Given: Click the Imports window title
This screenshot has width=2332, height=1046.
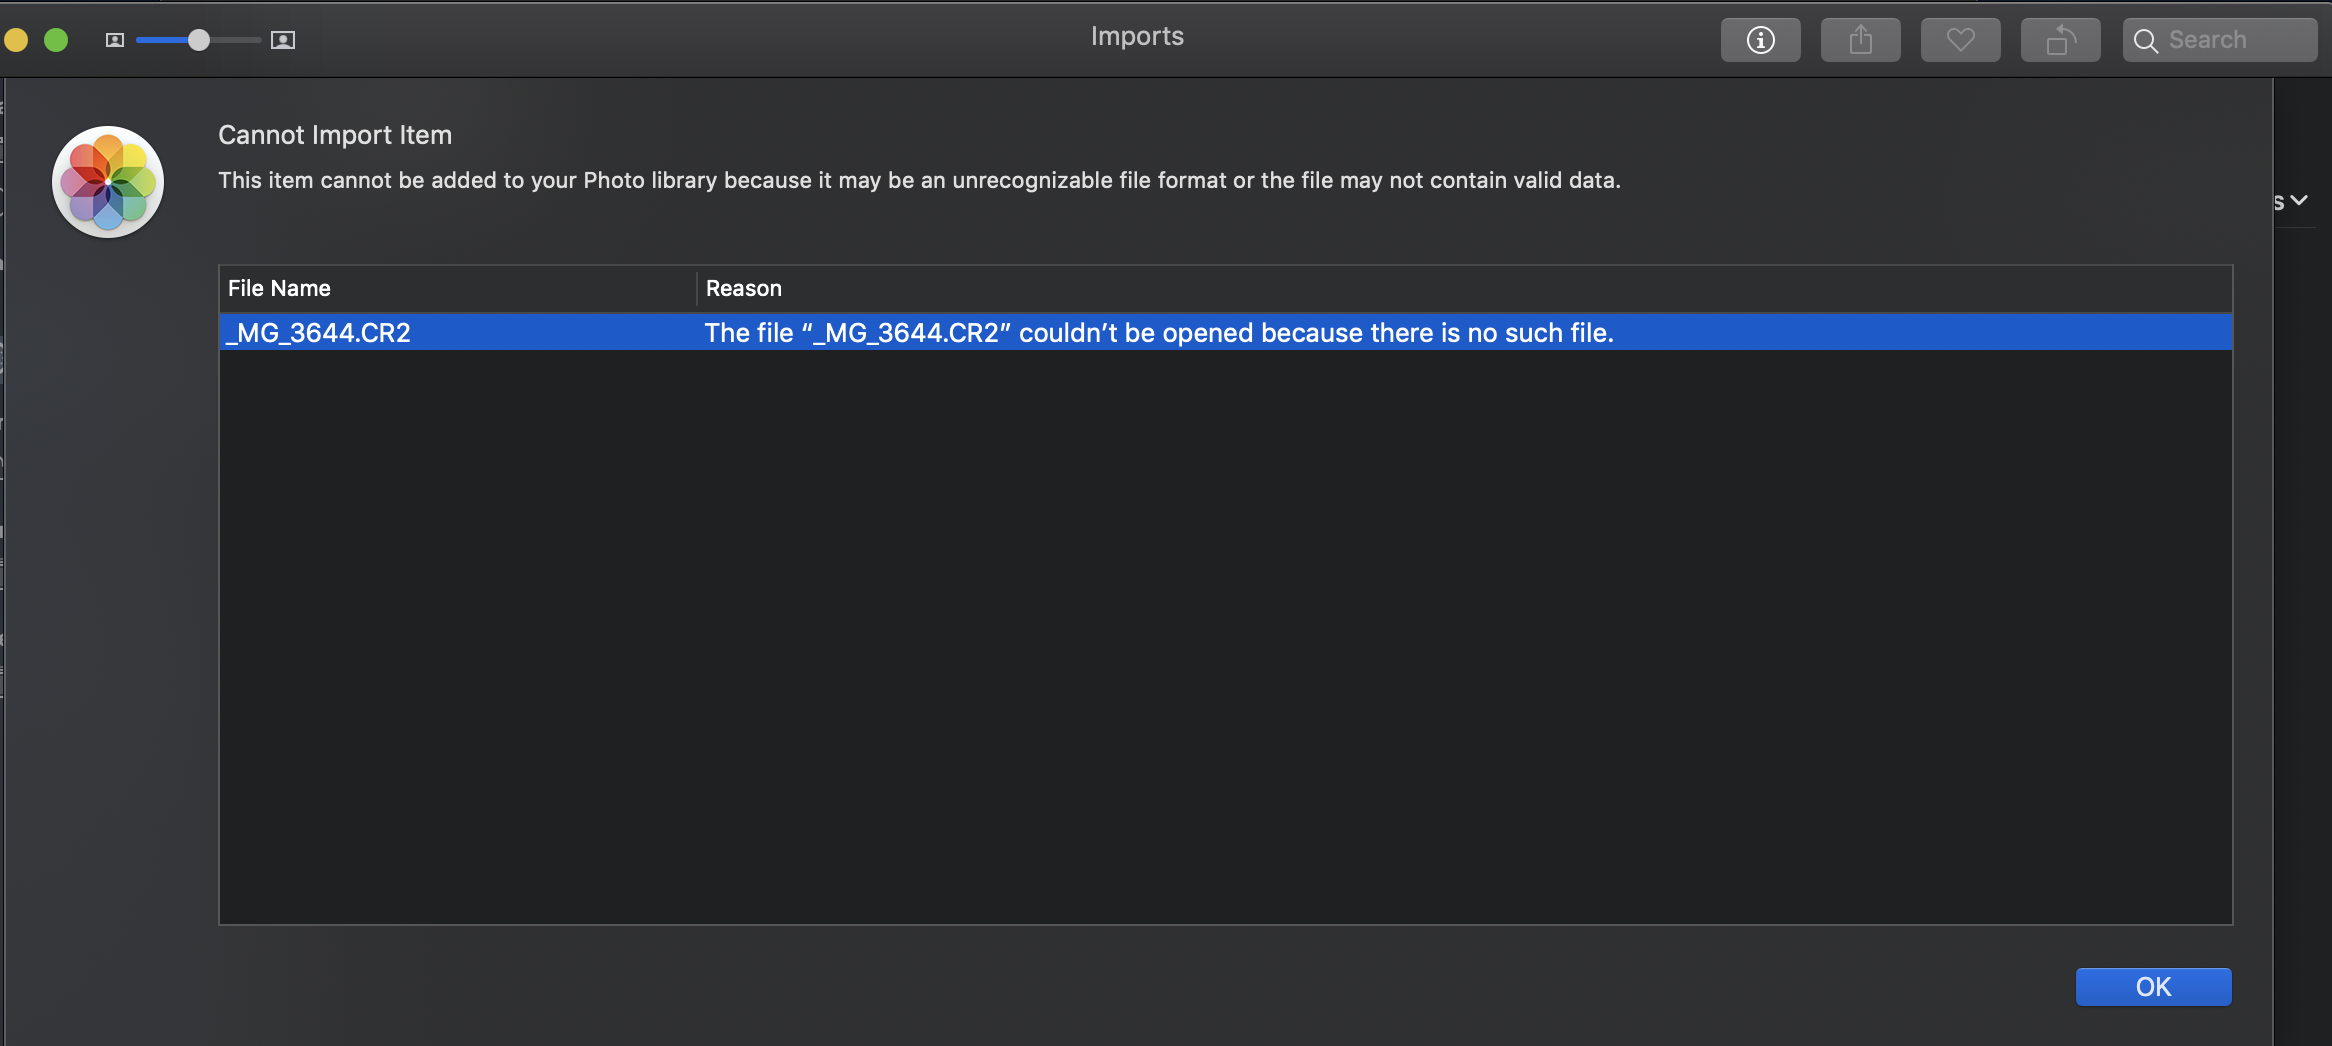Looking at the screenshot, I should pyautogui.click(x=1137, y=36).
